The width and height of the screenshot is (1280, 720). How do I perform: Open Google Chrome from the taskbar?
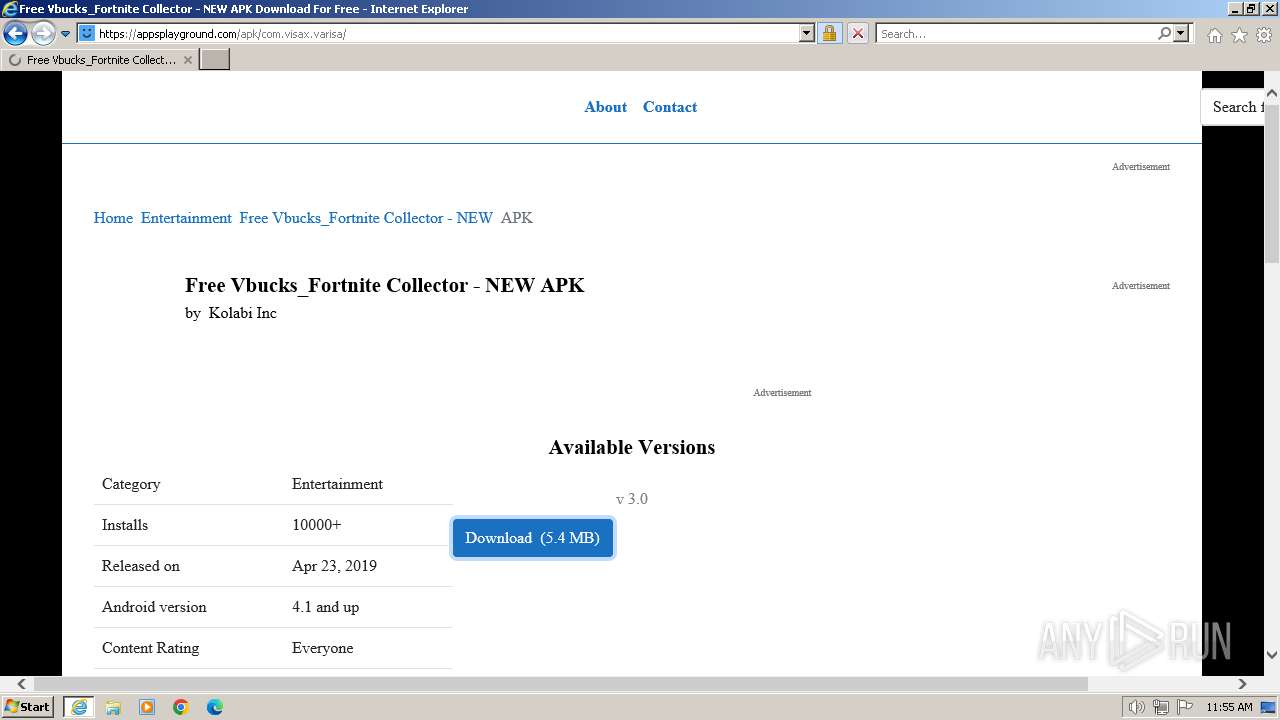click(181, 707)
